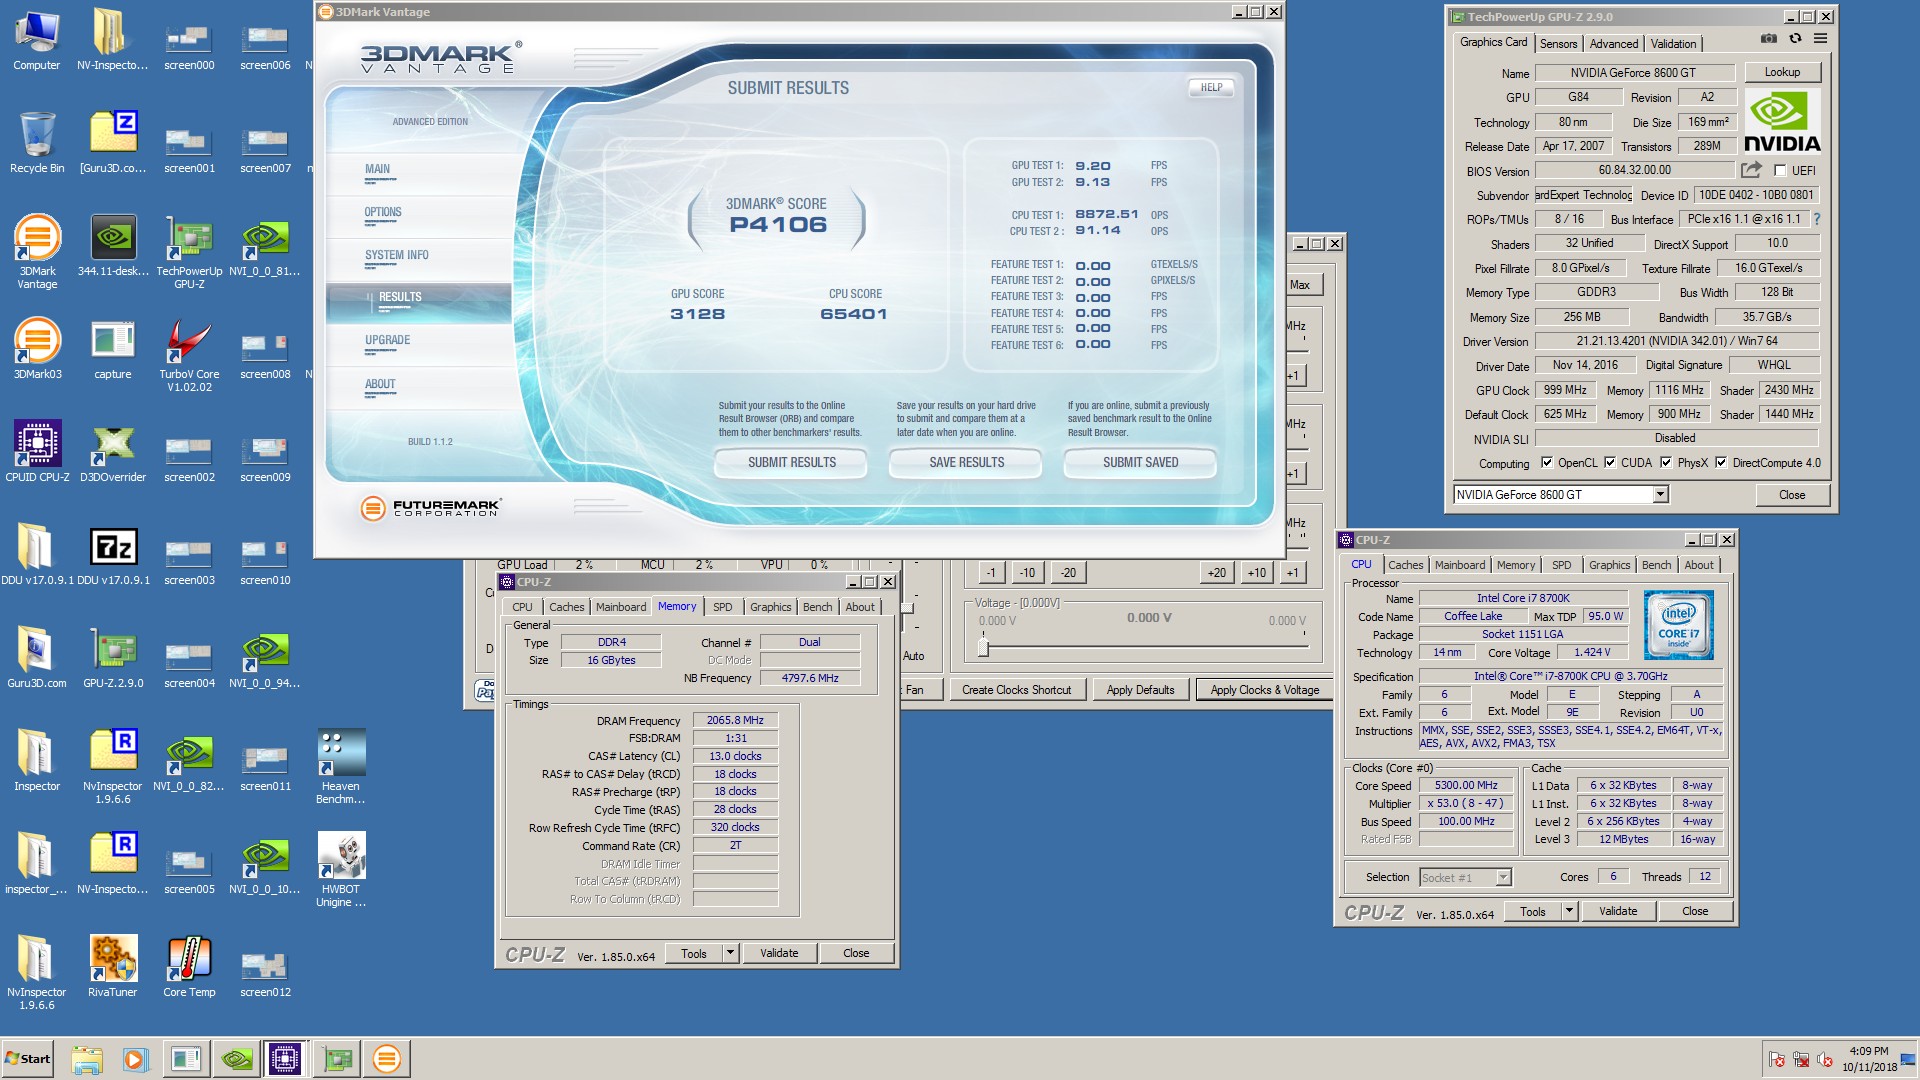Toggle the CUDA checkbox
This screenshot has width=1920, height=1080.
pos(1610,462)
